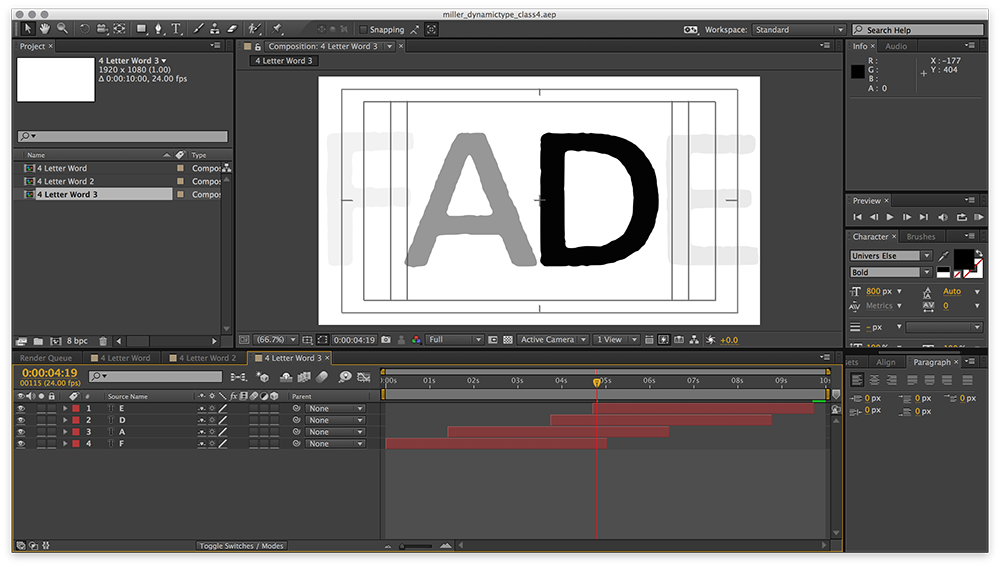This screenshot has height=567, width=1000.
Task: Take a snapshot with camera icon
Action: coord(386,340)
